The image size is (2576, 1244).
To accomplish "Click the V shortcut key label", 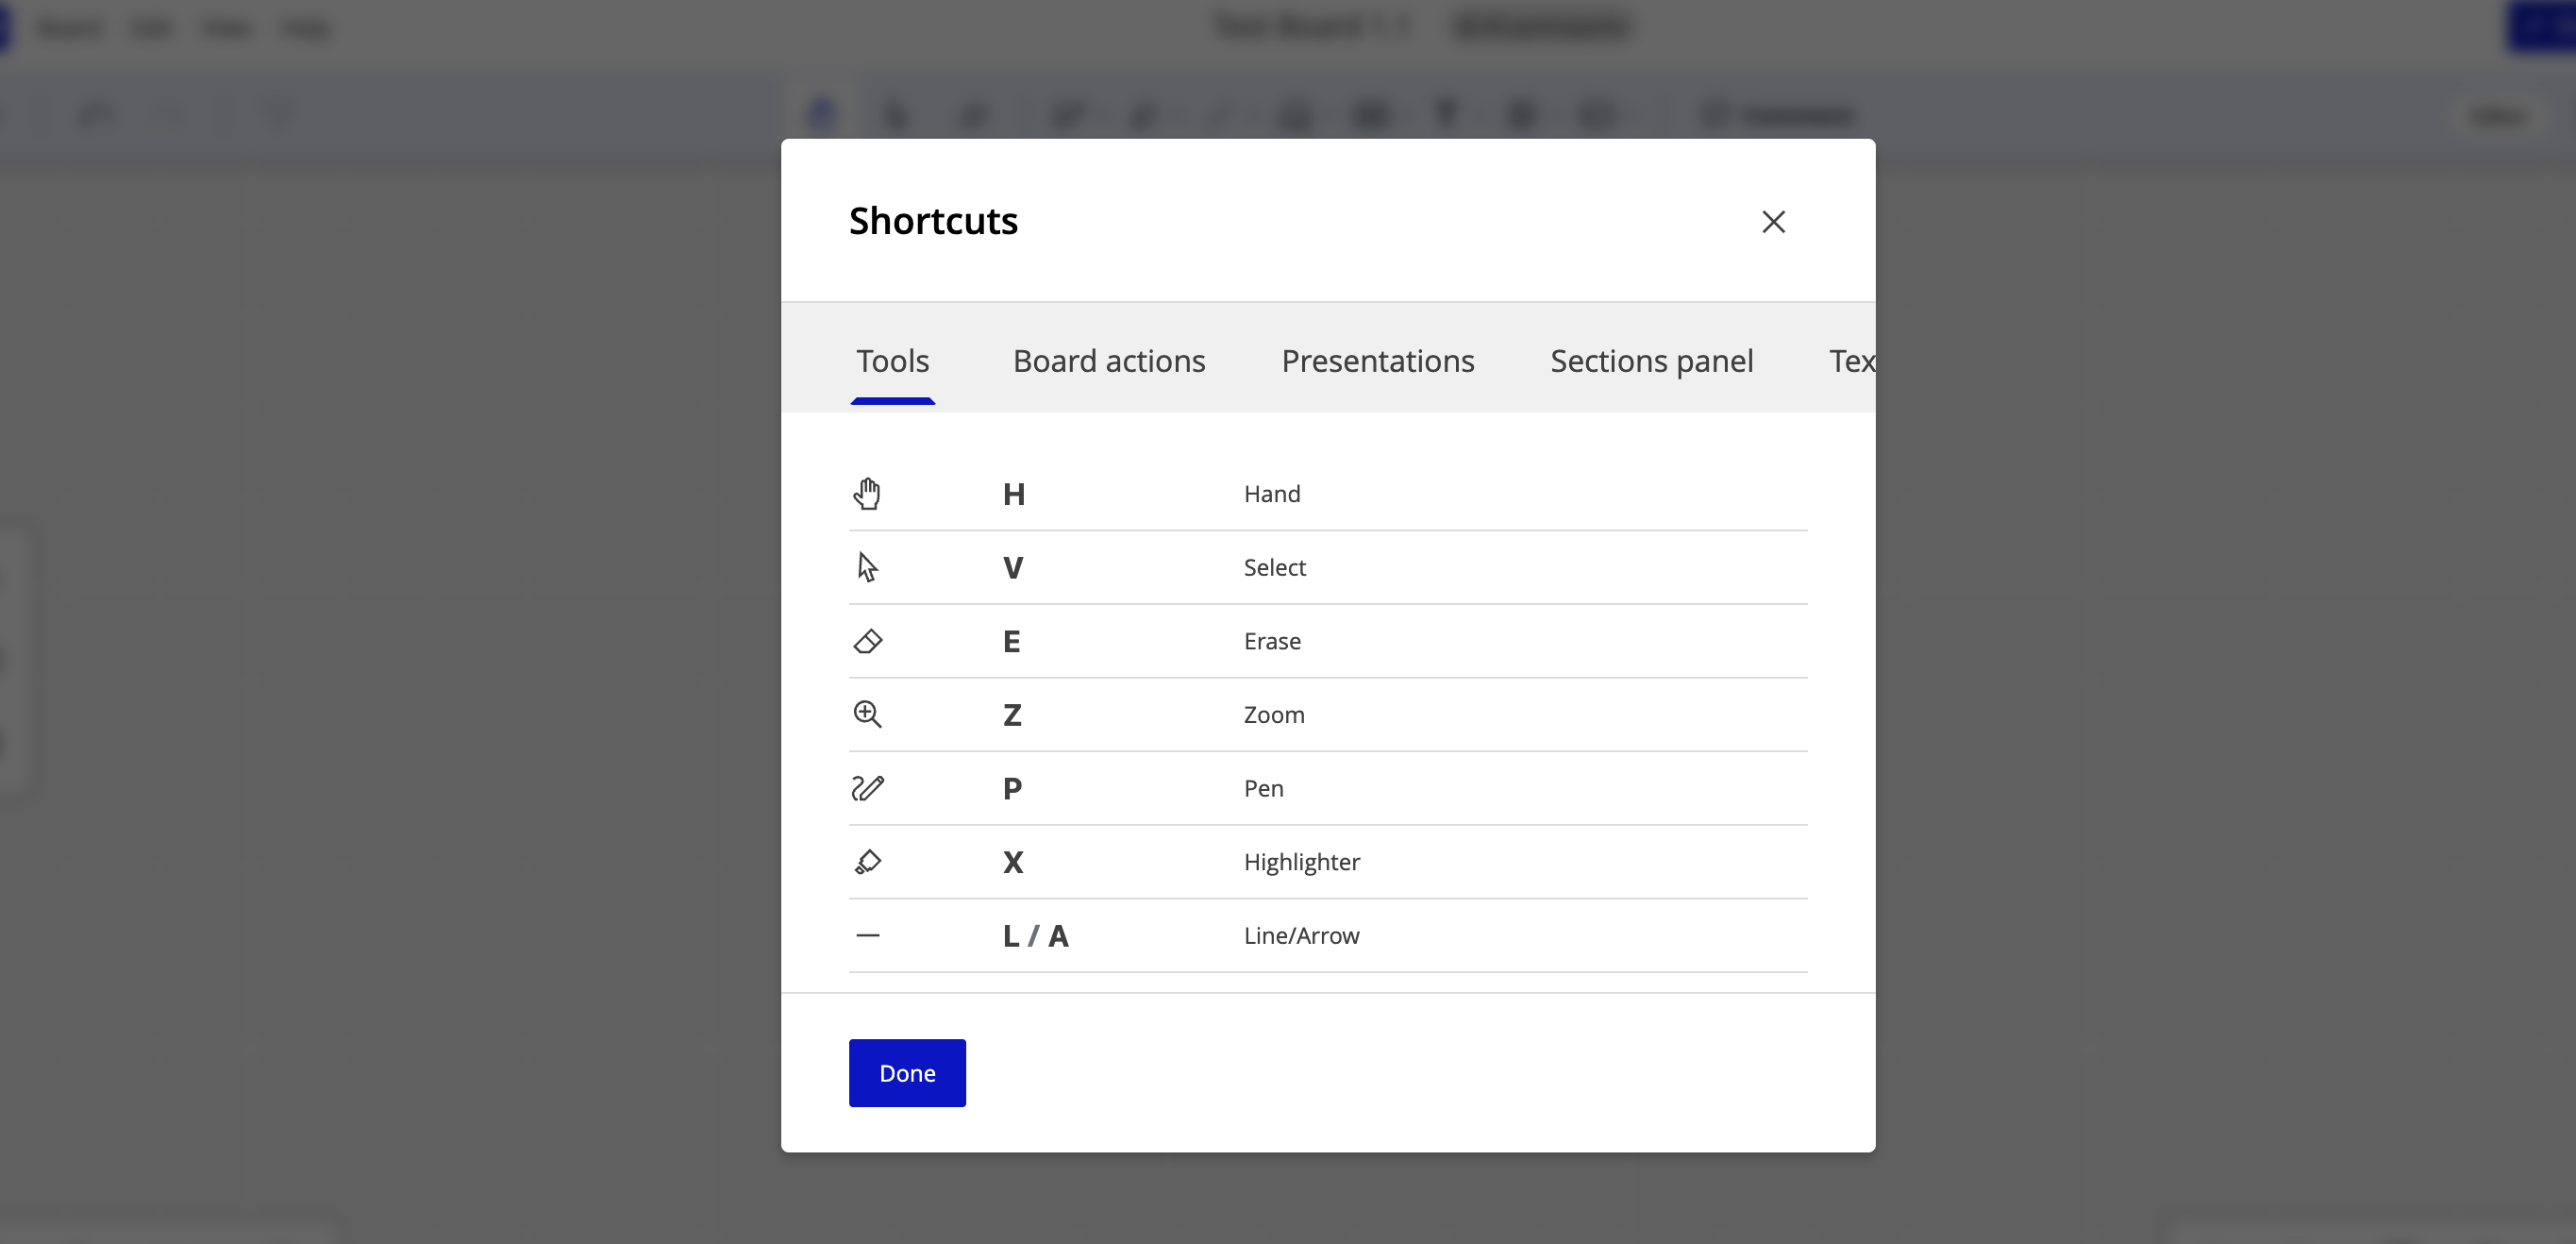I will [1012, 567].
